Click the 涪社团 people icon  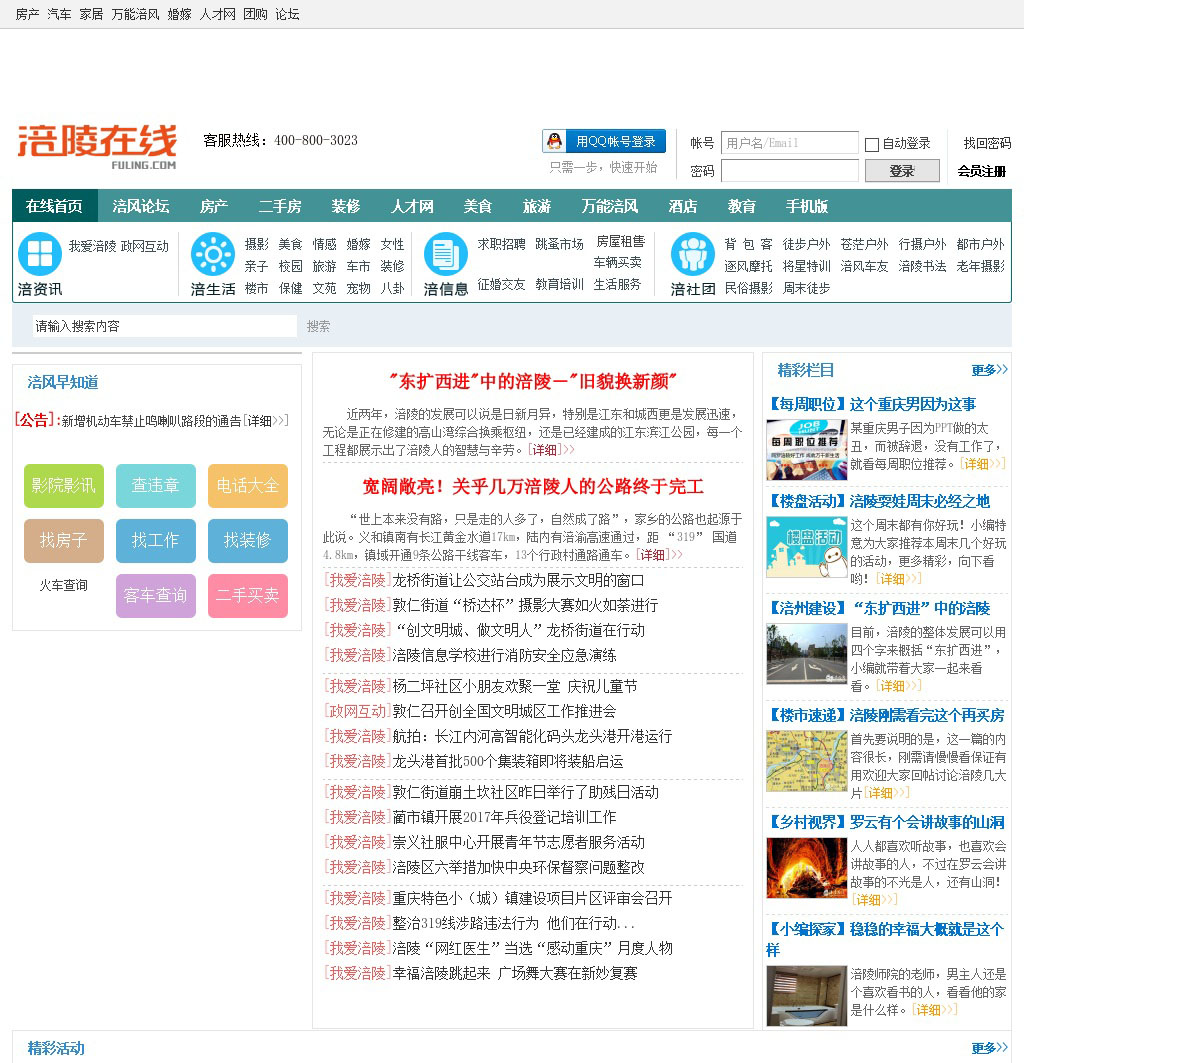tap(692, 254)
